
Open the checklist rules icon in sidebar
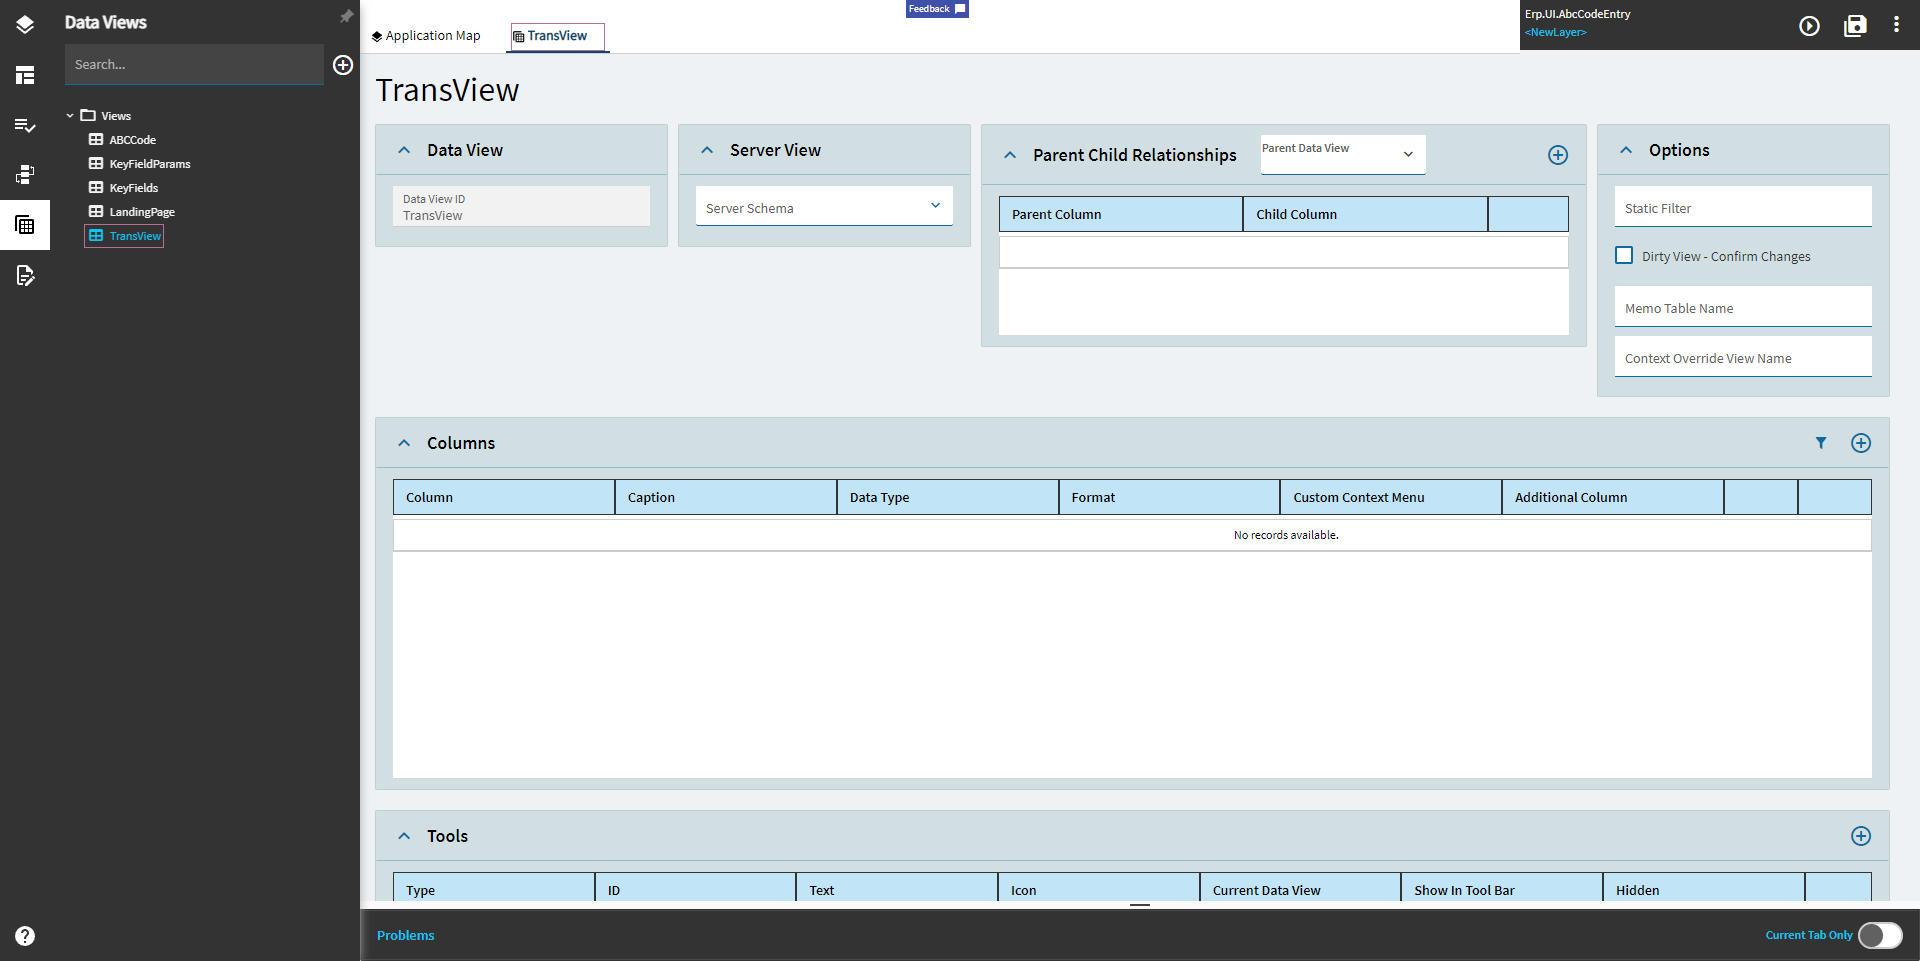[x=25, y=125]
